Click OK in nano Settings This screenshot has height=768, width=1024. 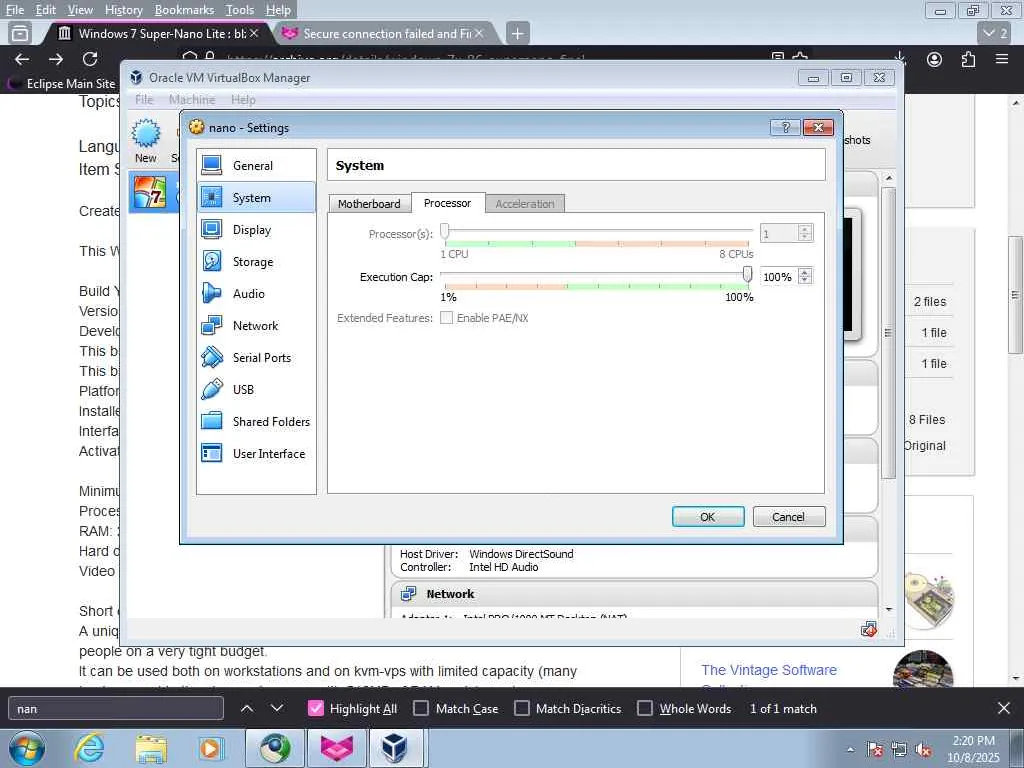708,517
